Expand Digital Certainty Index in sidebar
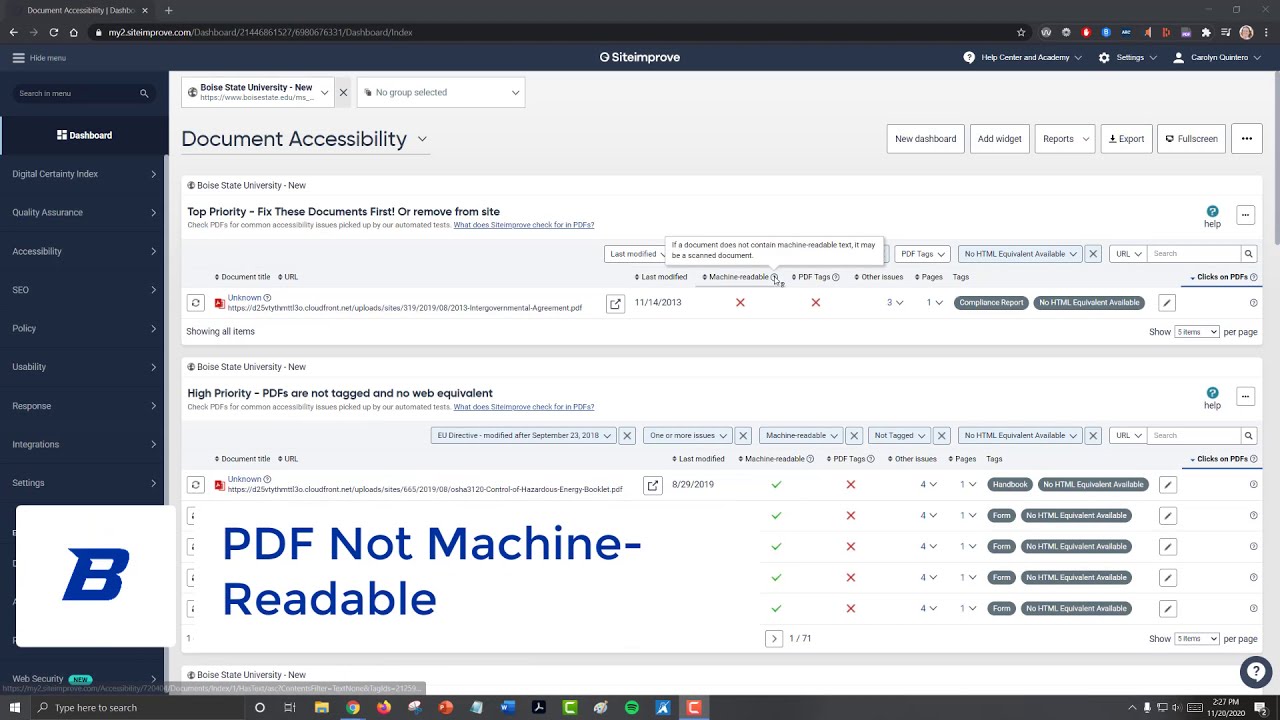Screen dimensions: 1280x720 [84, 174]
